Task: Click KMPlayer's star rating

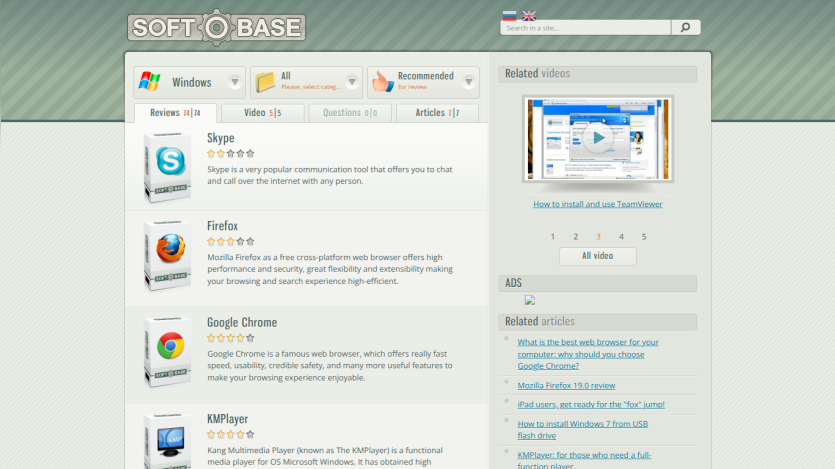Action: point(231,434)
